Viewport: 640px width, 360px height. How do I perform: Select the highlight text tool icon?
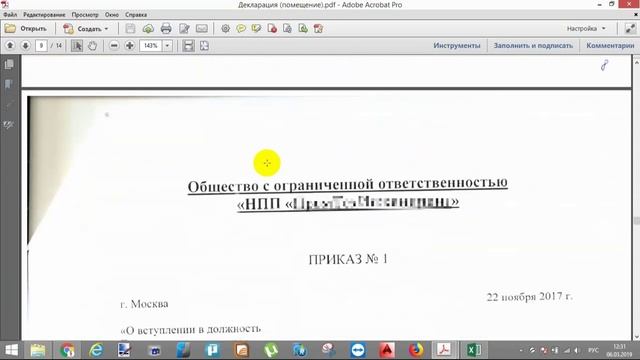pos(256,29)
